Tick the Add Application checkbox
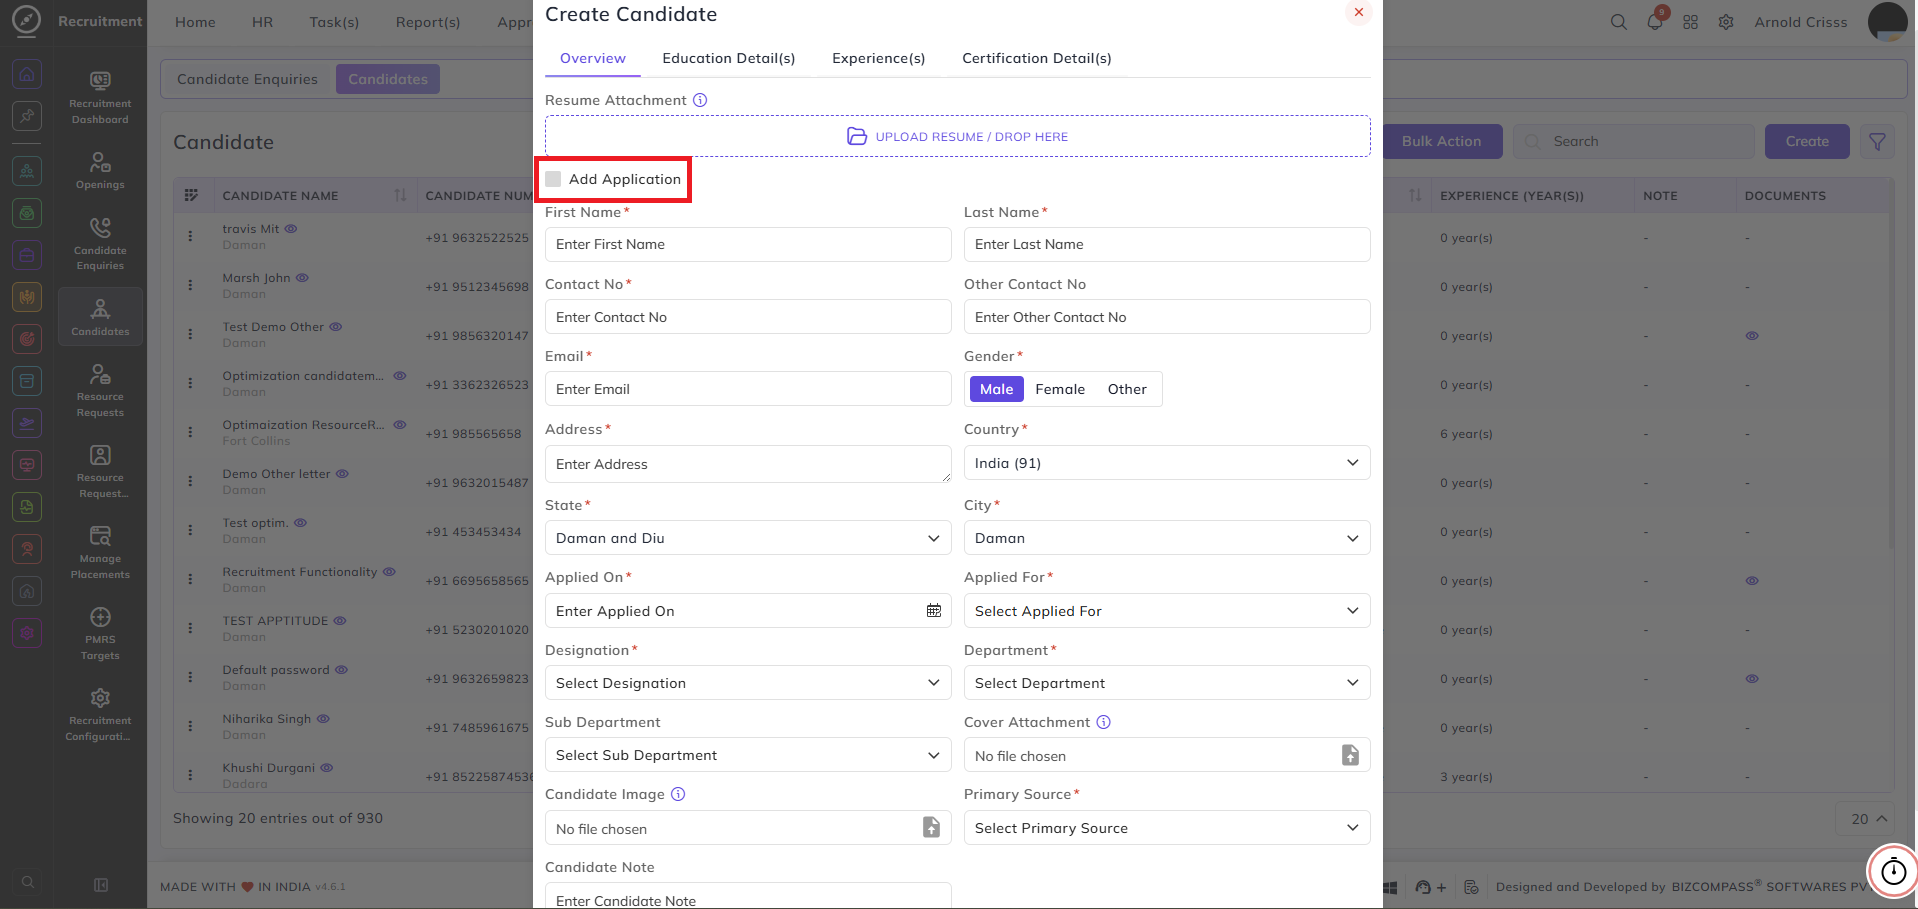The image size is (1918, 909). pos(553,179)
